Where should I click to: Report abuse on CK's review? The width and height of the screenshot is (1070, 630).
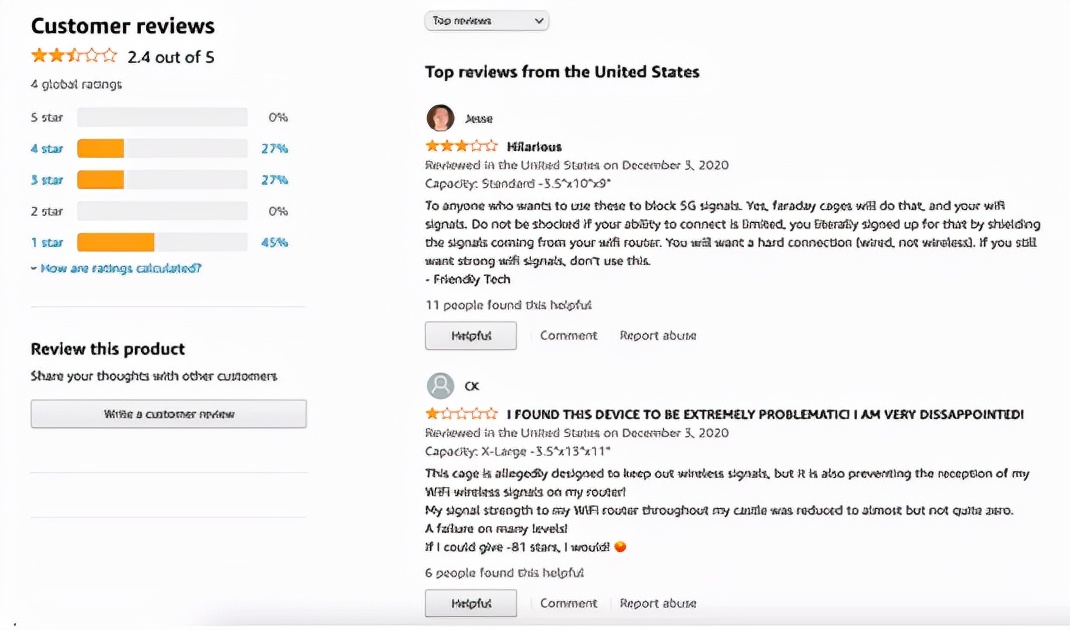click(658, 603)
